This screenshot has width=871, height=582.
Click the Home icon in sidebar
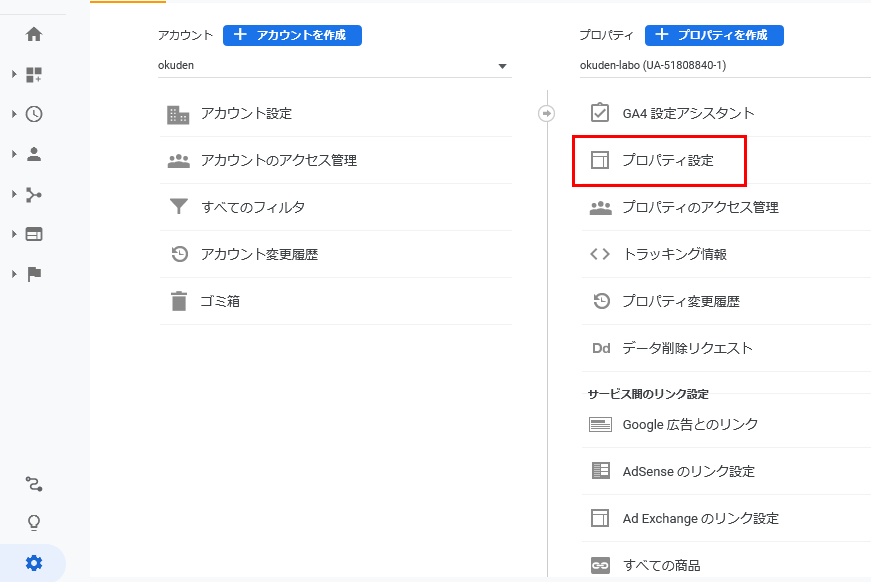tap(34, 34)
